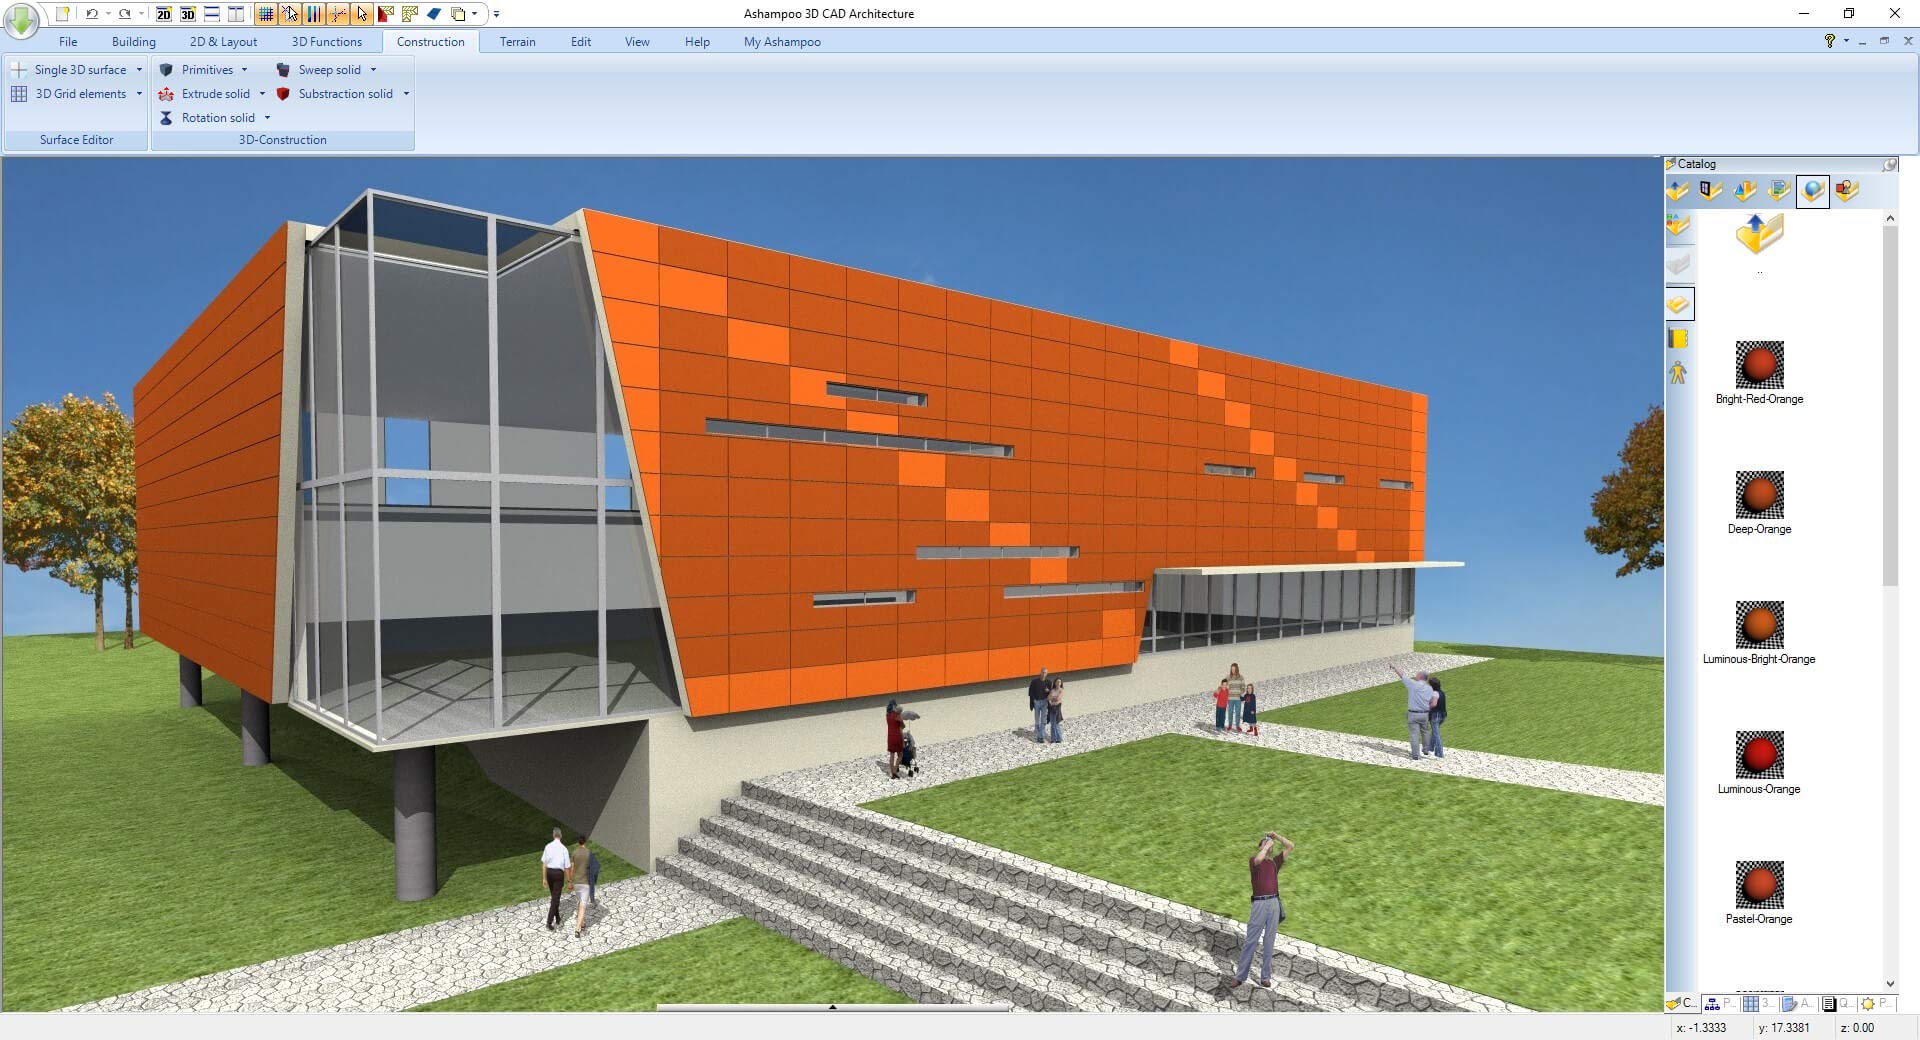Expand the Primitives dropdown
This screenshot has width=1920, height=1040.
point(244,70)
